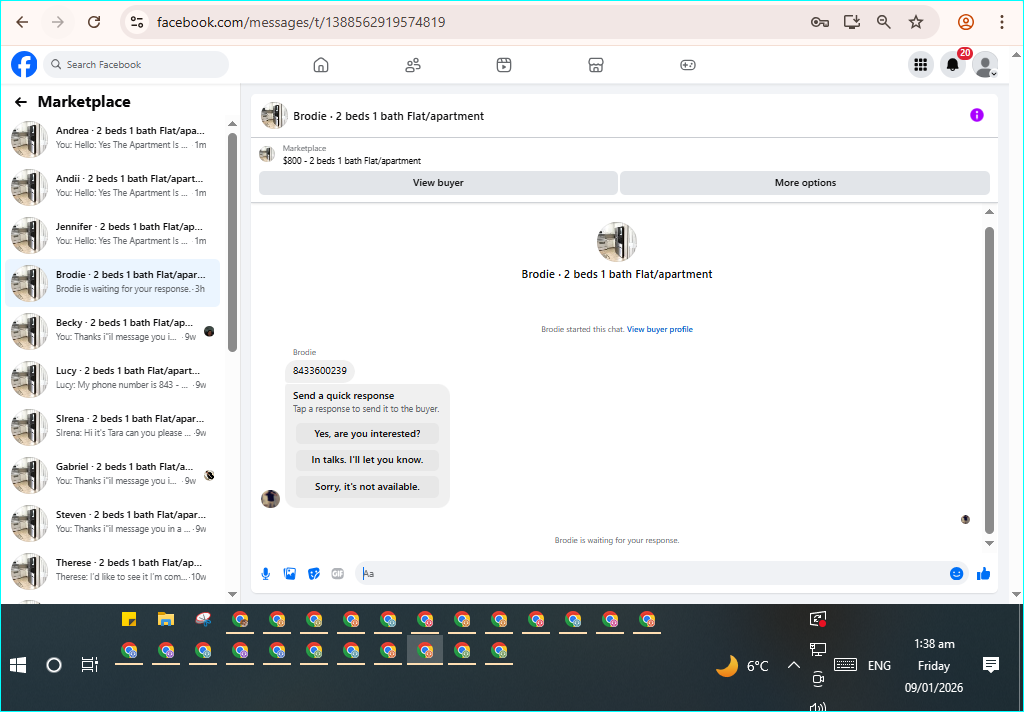
Task: Open site information icon in address bar
Action: 136,22
